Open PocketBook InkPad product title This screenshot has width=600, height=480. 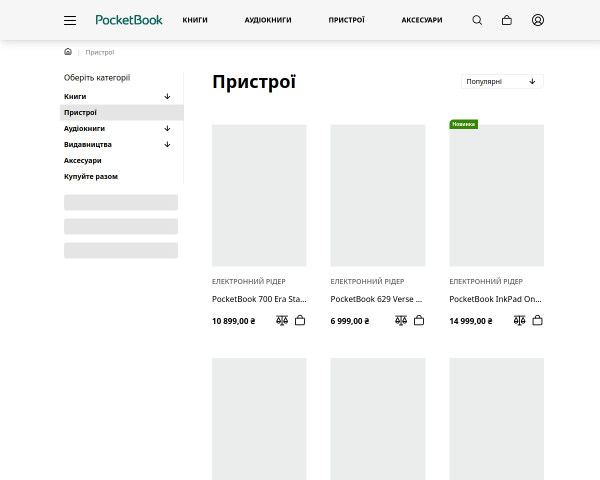pyautogui.click(x=495, y=299)
